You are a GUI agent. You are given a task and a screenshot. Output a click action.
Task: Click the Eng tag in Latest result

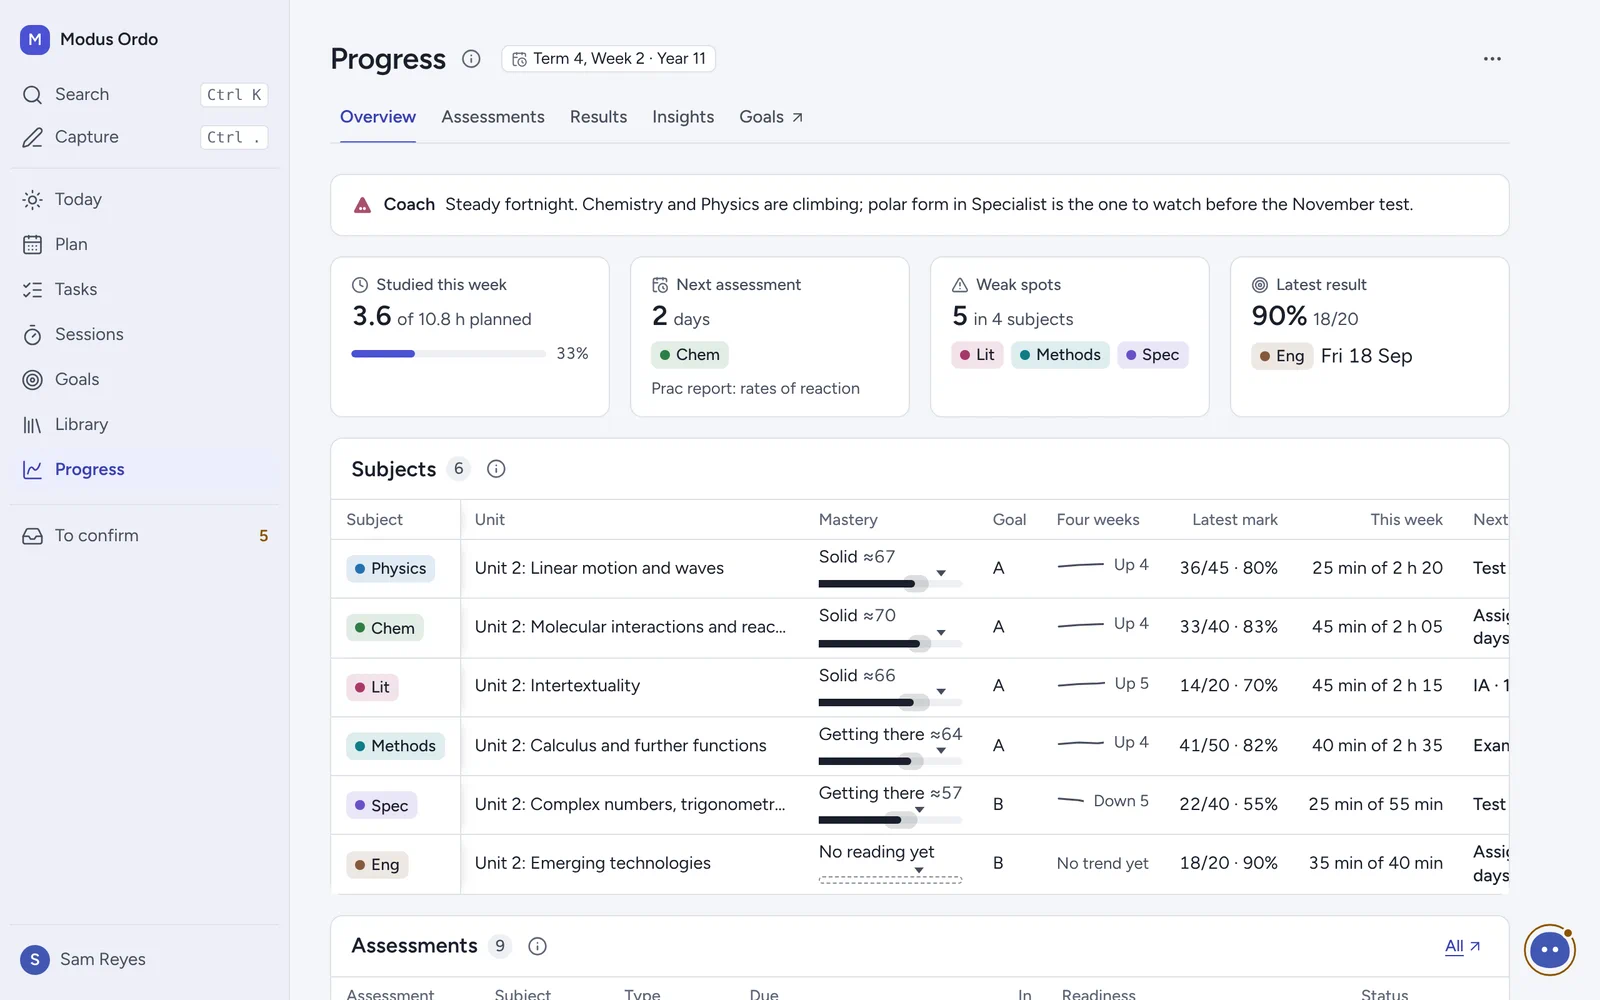tap(1282, 356)
